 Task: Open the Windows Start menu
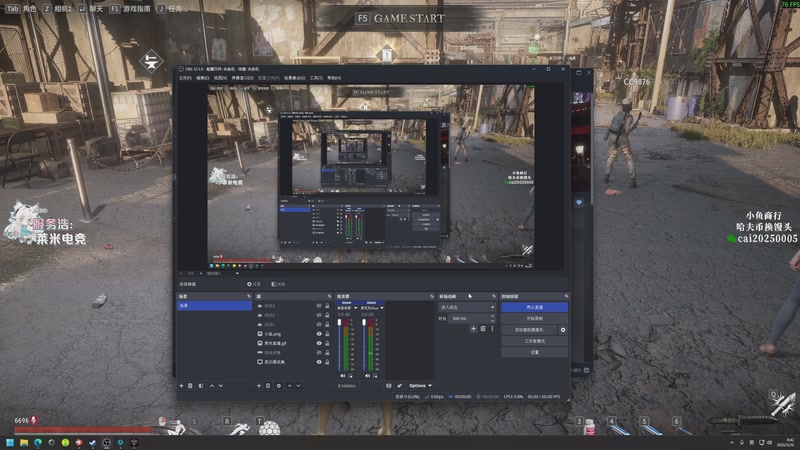[x=10, y=442]
